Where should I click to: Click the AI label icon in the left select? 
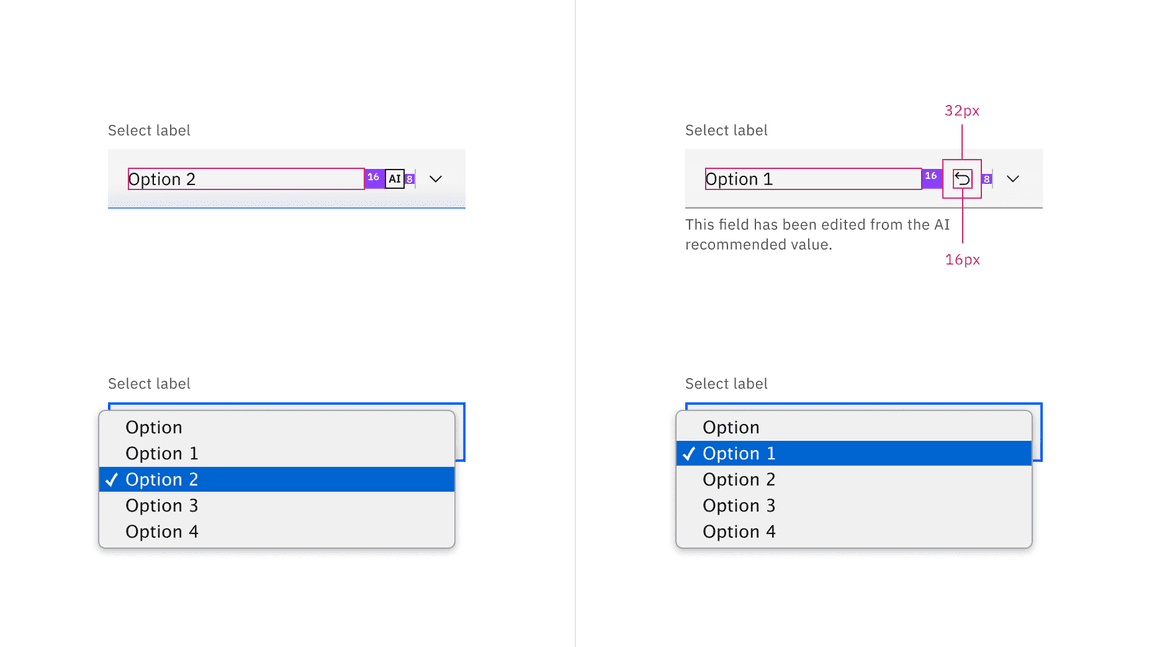394,178
